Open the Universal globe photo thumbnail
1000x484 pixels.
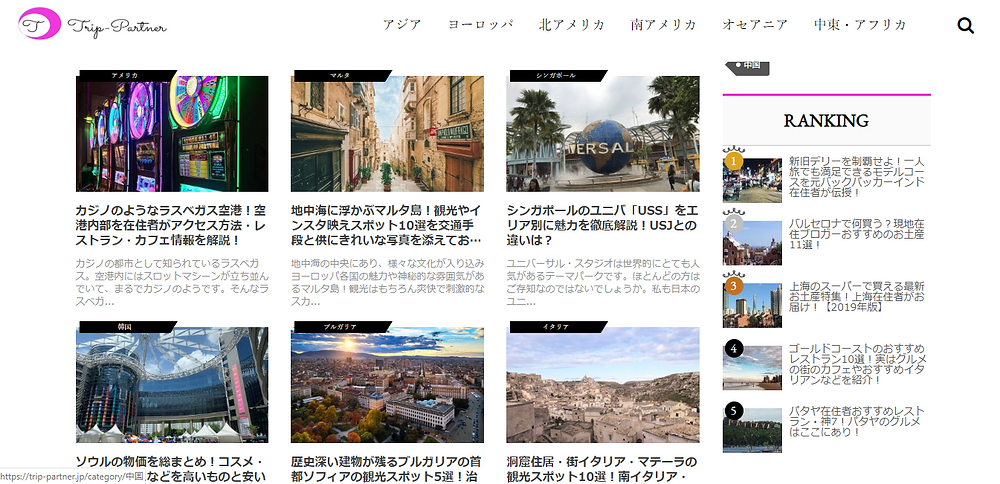[603, 134]
